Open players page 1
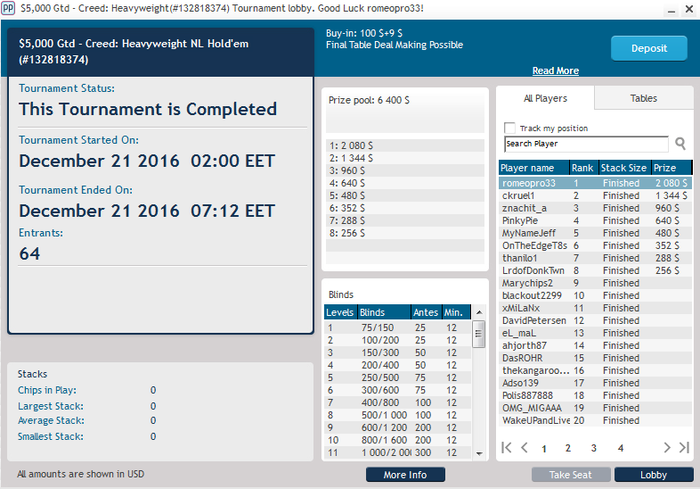Image resolution: width=700 pixels, height=489 pixels. (x=544, y=448)
